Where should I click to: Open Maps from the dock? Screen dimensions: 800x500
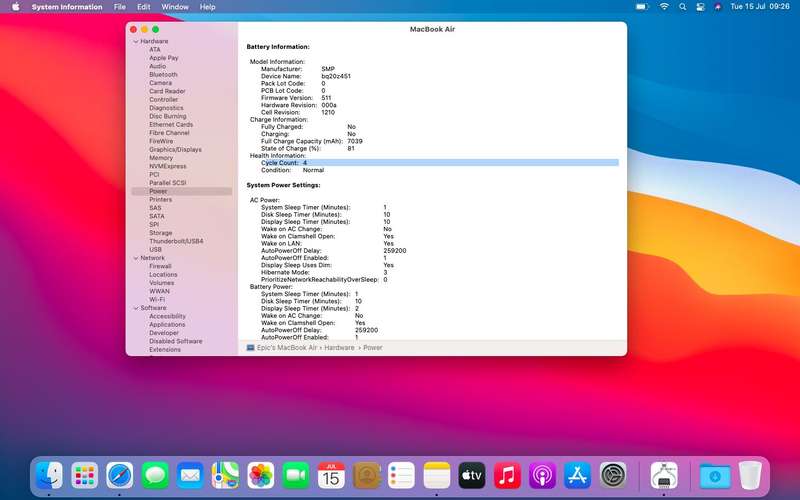coord(226,476)
